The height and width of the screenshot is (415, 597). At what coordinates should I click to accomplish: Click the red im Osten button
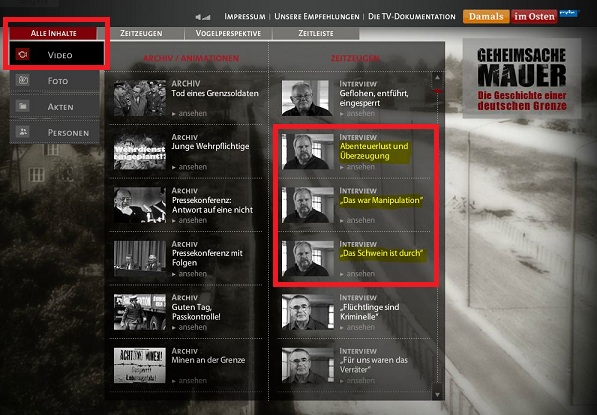point(534,16)
